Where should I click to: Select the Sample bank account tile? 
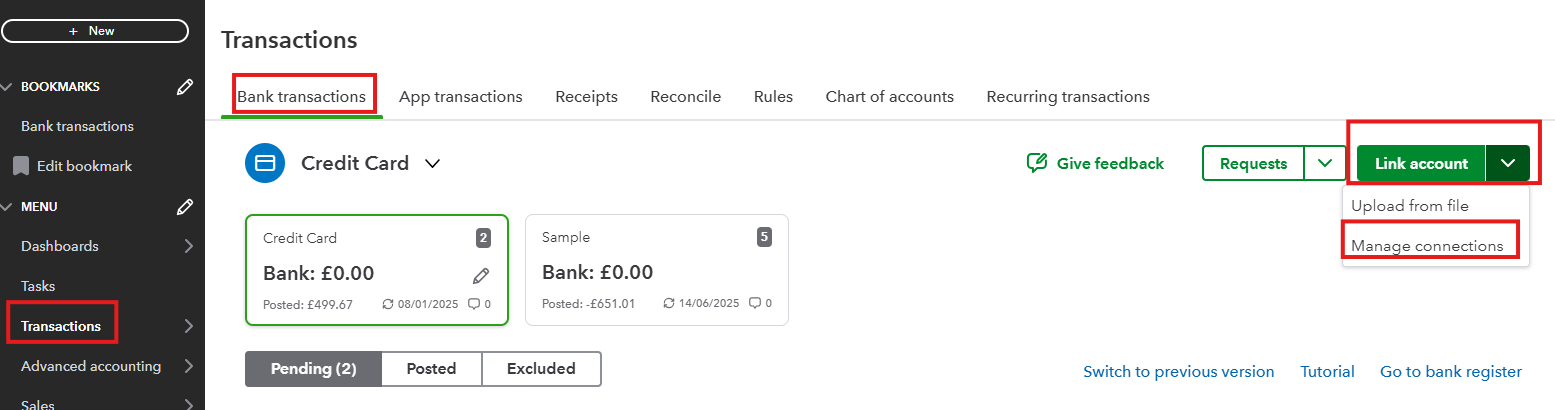pyautogui.click(x=656, y=270)
